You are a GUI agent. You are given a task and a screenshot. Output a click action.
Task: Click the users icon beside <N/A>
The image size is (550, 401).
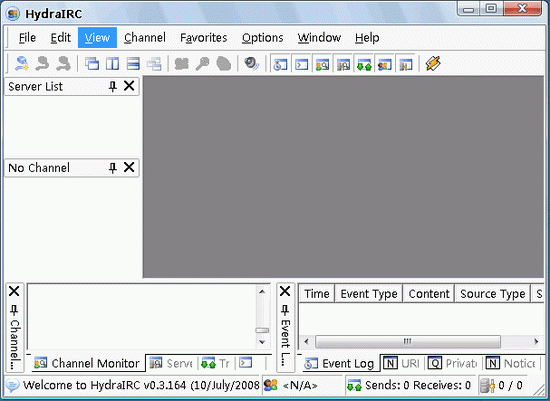pos(270,385)
